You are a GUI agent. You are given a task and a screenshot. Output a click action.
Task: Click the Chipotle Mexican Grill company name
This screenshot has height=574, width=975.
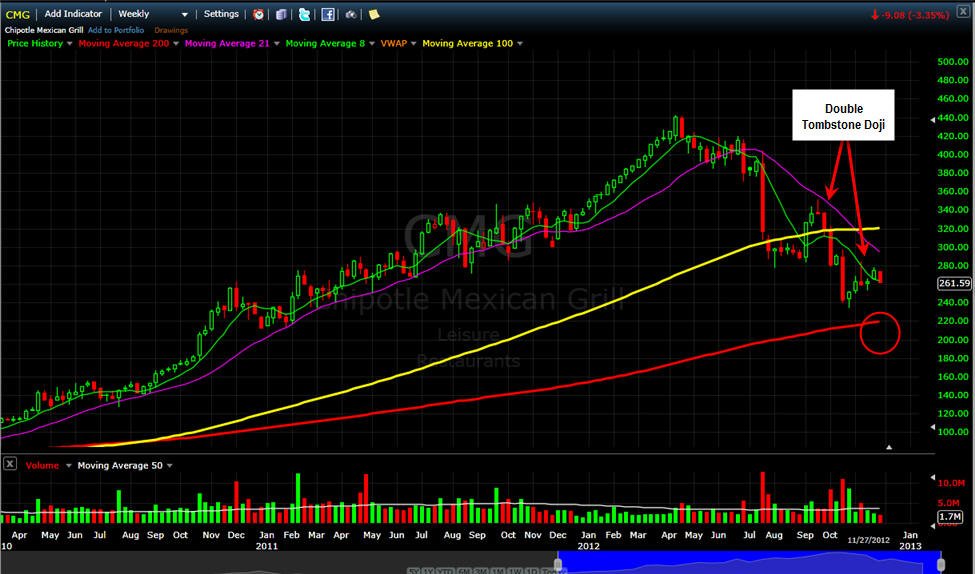[x=44, y=30]
